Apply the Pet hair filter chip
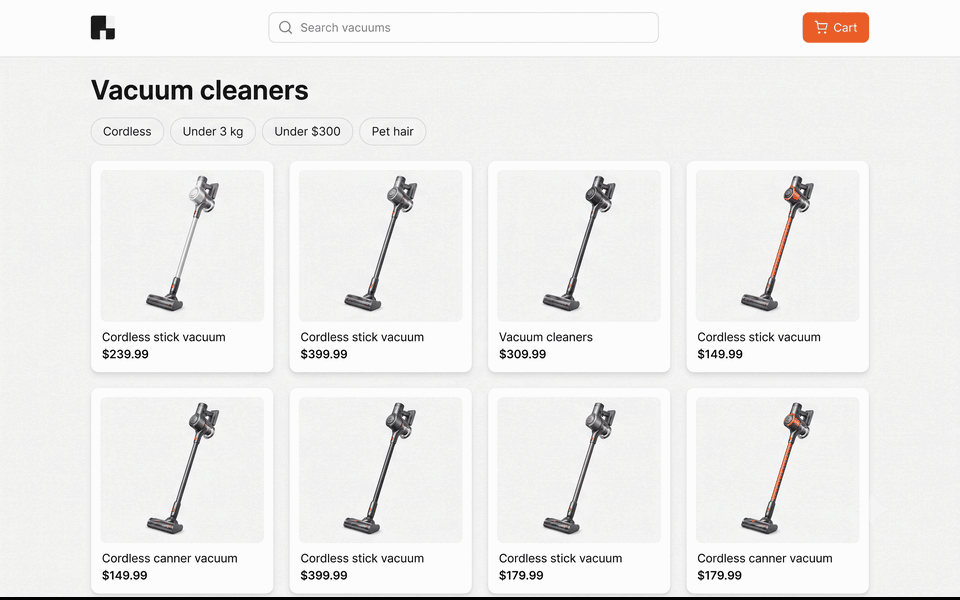The height and width of the screenshot is (600, 960). coord(392,132)
